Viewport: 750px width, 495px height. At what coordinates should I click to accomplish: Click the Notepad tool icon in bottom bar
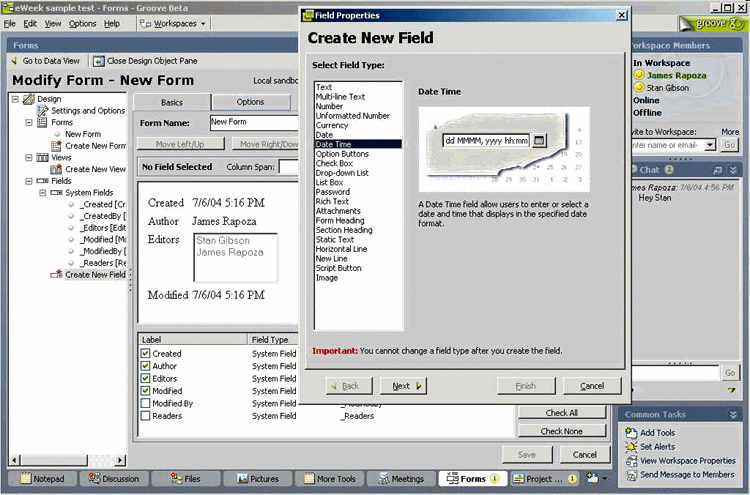coord(25,478)
